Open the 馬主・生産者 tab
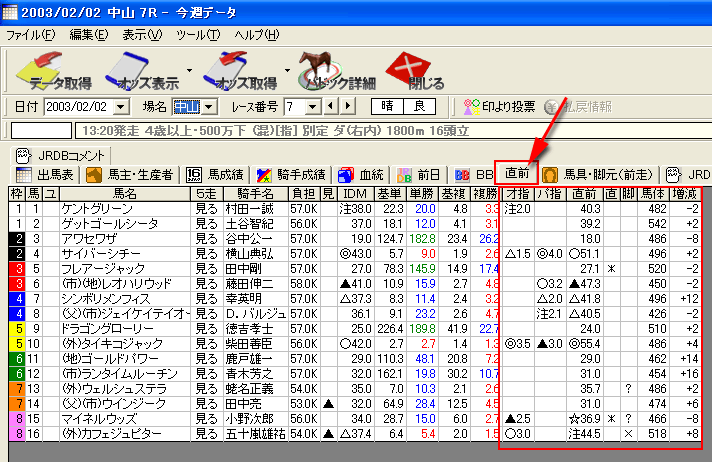 click(x=129, y=174)
